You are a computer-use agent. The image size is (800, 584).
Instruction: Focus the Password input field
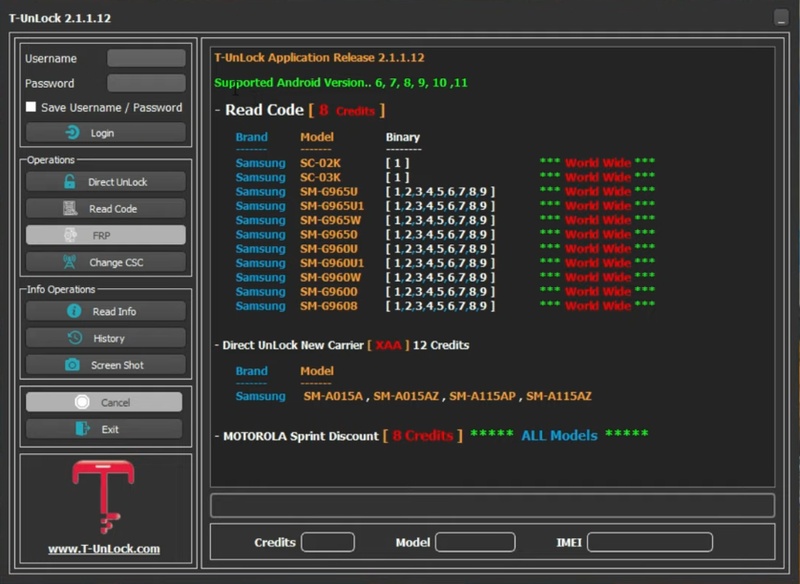(x=146, y=83)
